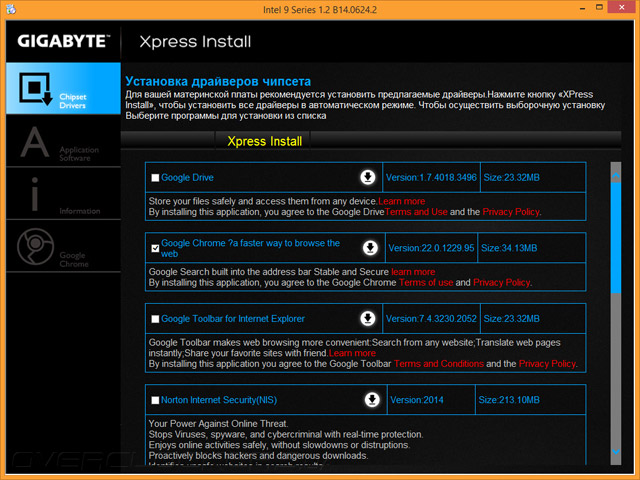The image size is (640, 480).
Task: Open the Information sidebar section
Action: tap(63, 194)
